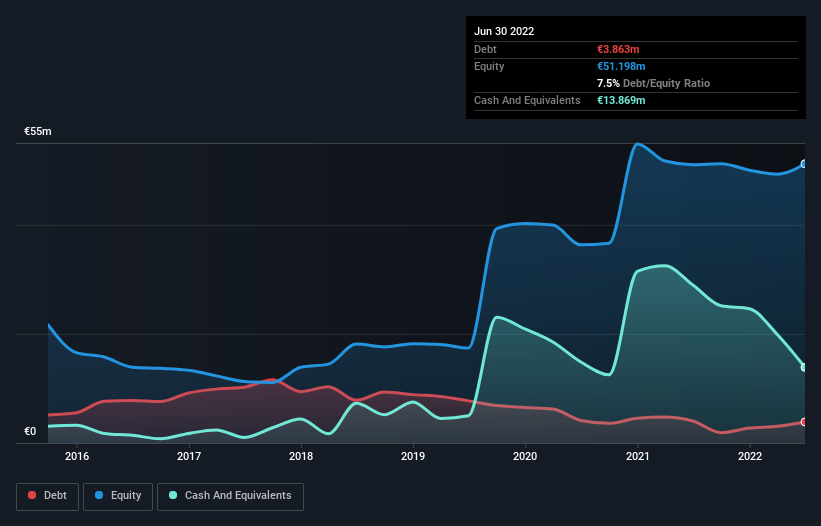821x526 pixels.
Task: Select the Cash And Equivalents endpoint marker
Action: tap(804, 367)
